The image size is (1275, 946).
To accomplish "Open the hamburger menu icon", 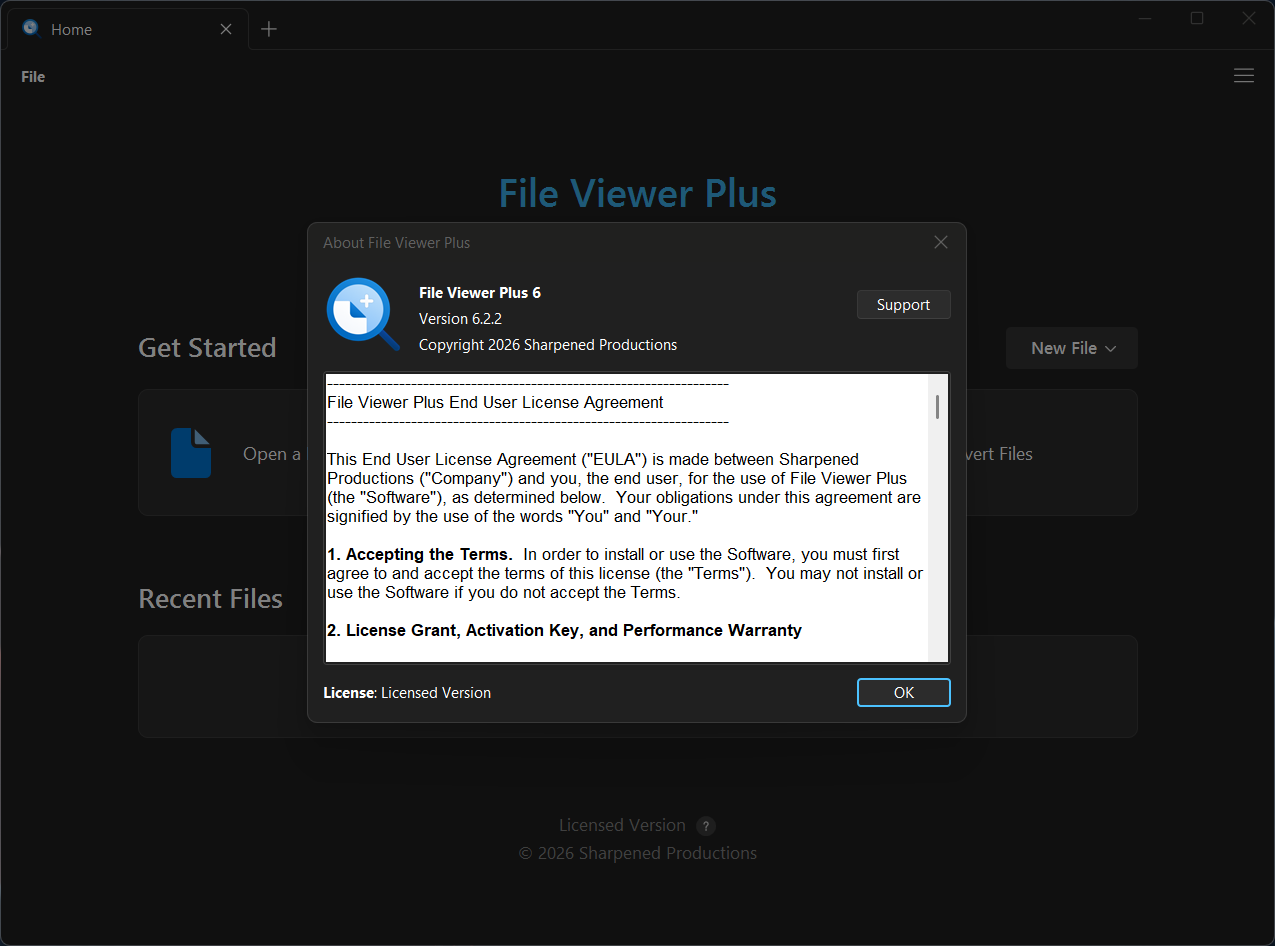I will point(1244,76).
